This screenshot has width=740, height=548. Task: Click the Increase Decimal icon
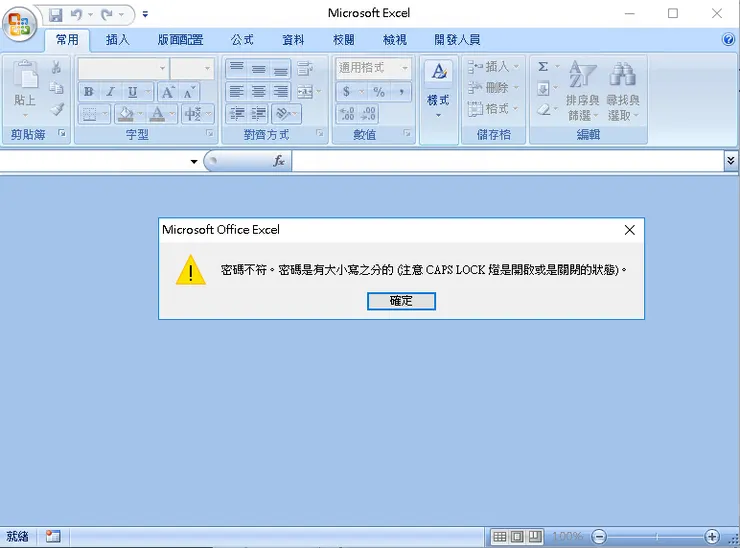(x=347, y=114)
